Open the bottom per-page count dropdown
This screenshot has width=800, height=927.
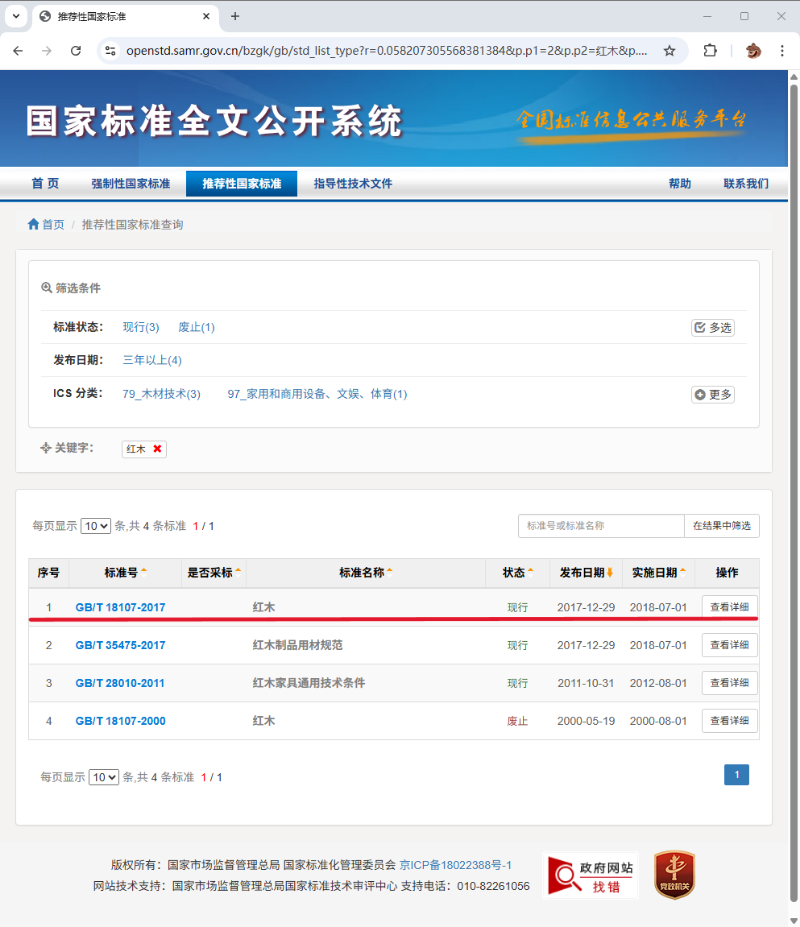coord(104,777)
